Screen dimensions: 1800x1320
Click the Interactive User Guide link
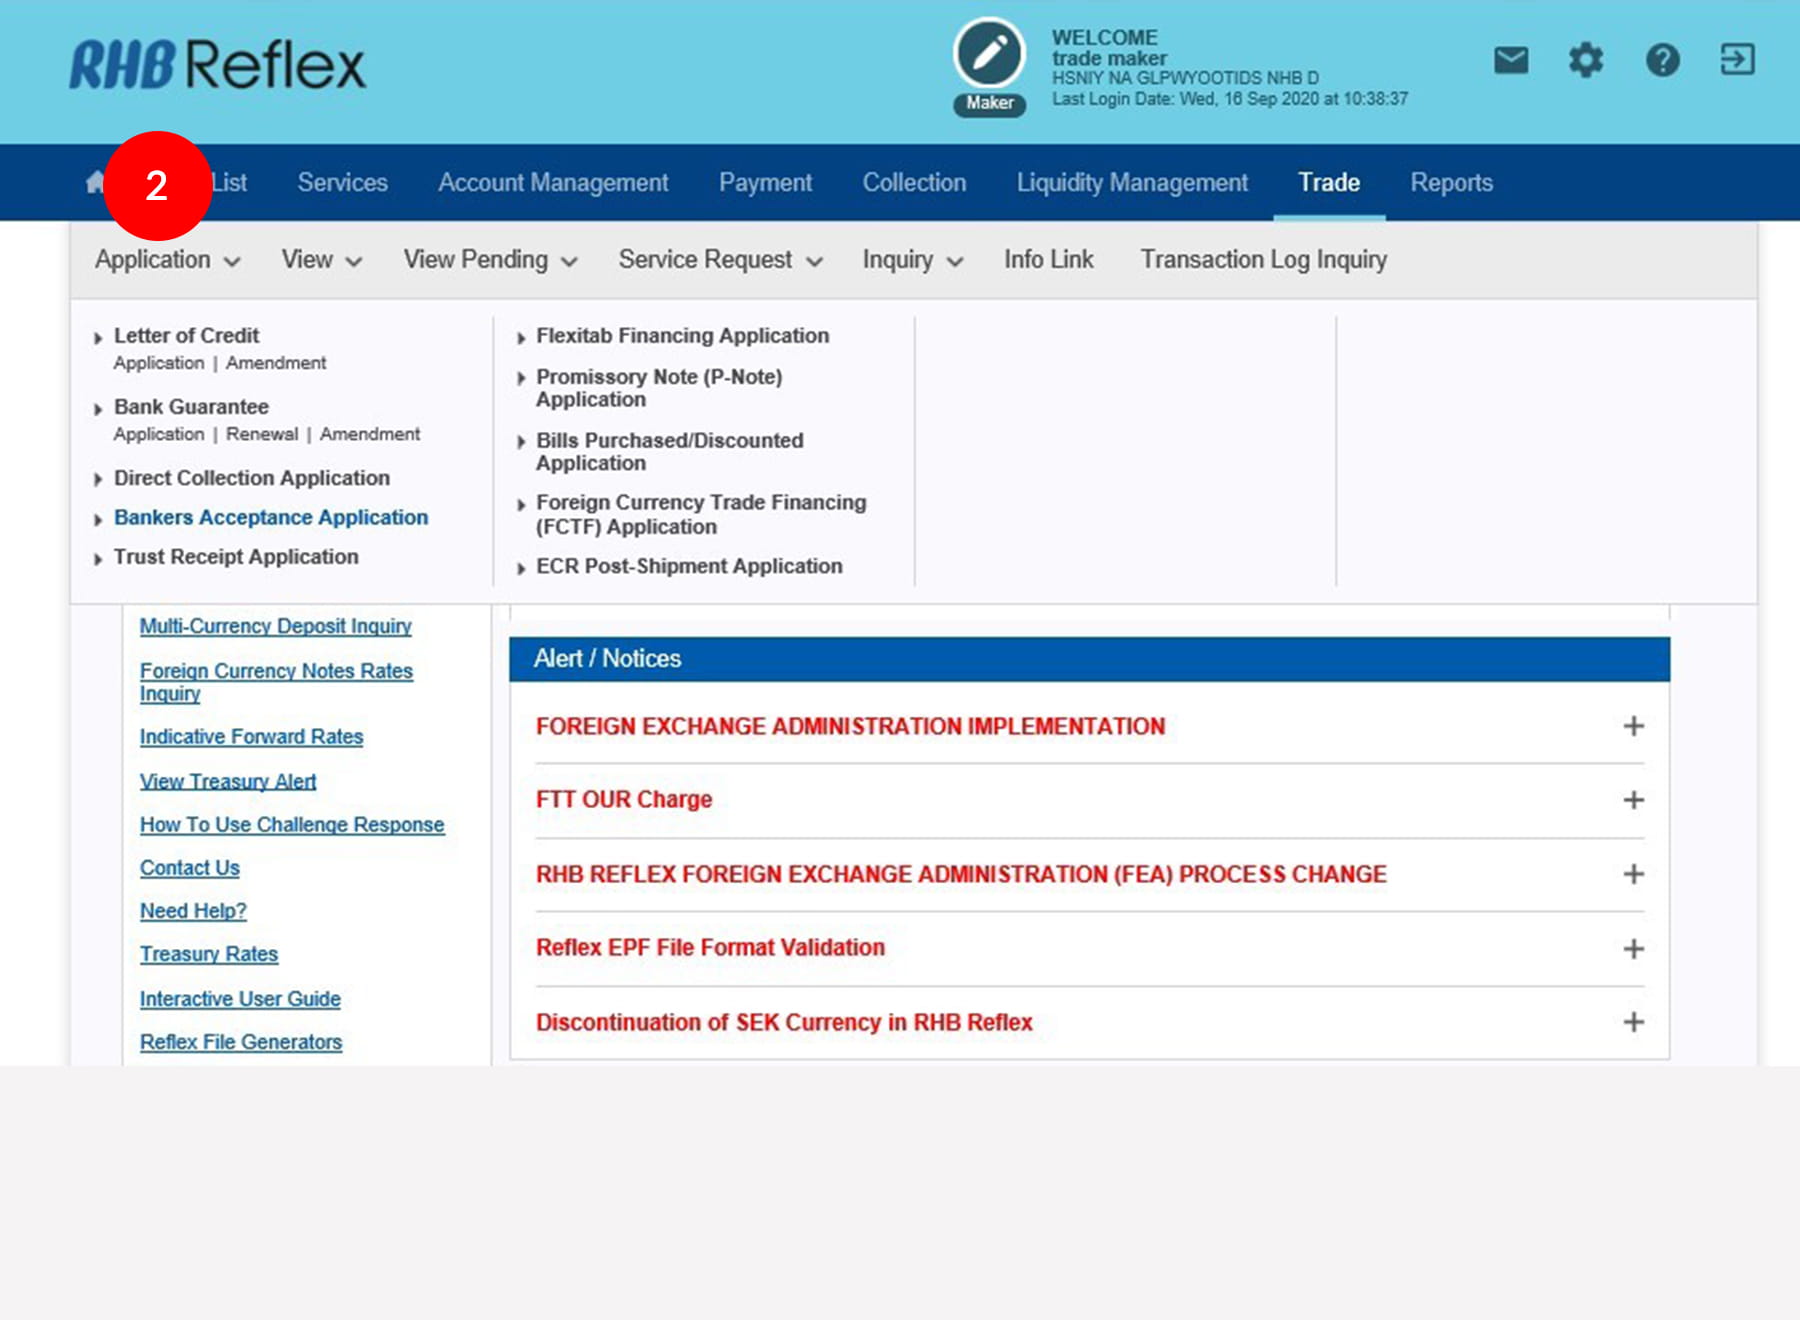pyautogui.click(x=240, y=999)
